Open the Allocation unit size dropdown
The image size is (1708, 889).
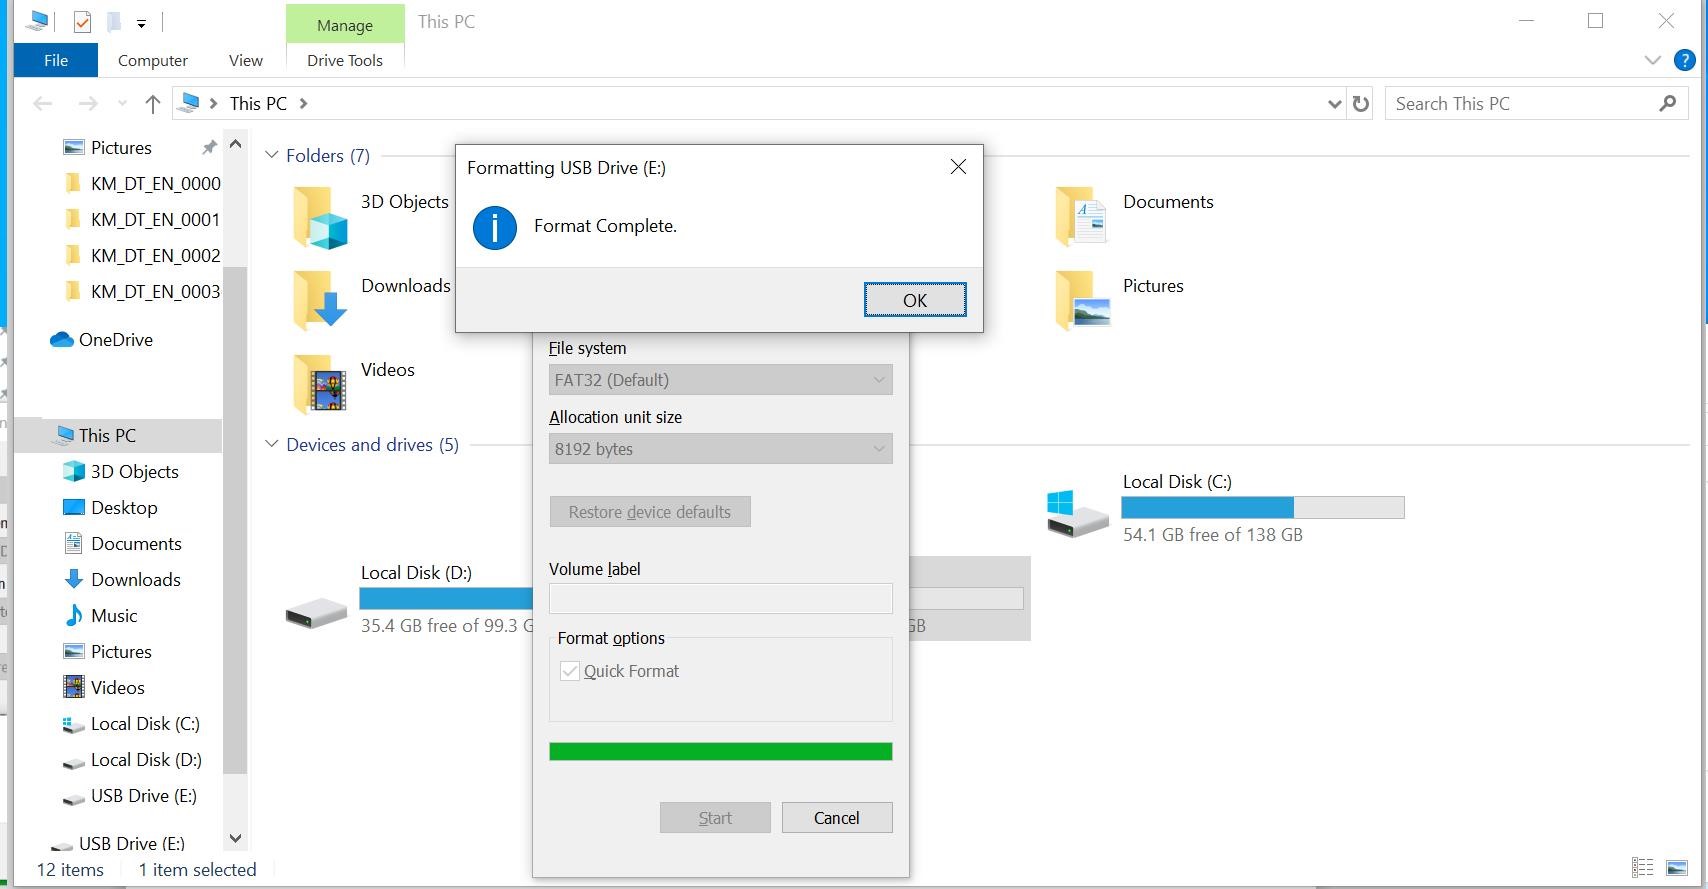pos(720,449)
